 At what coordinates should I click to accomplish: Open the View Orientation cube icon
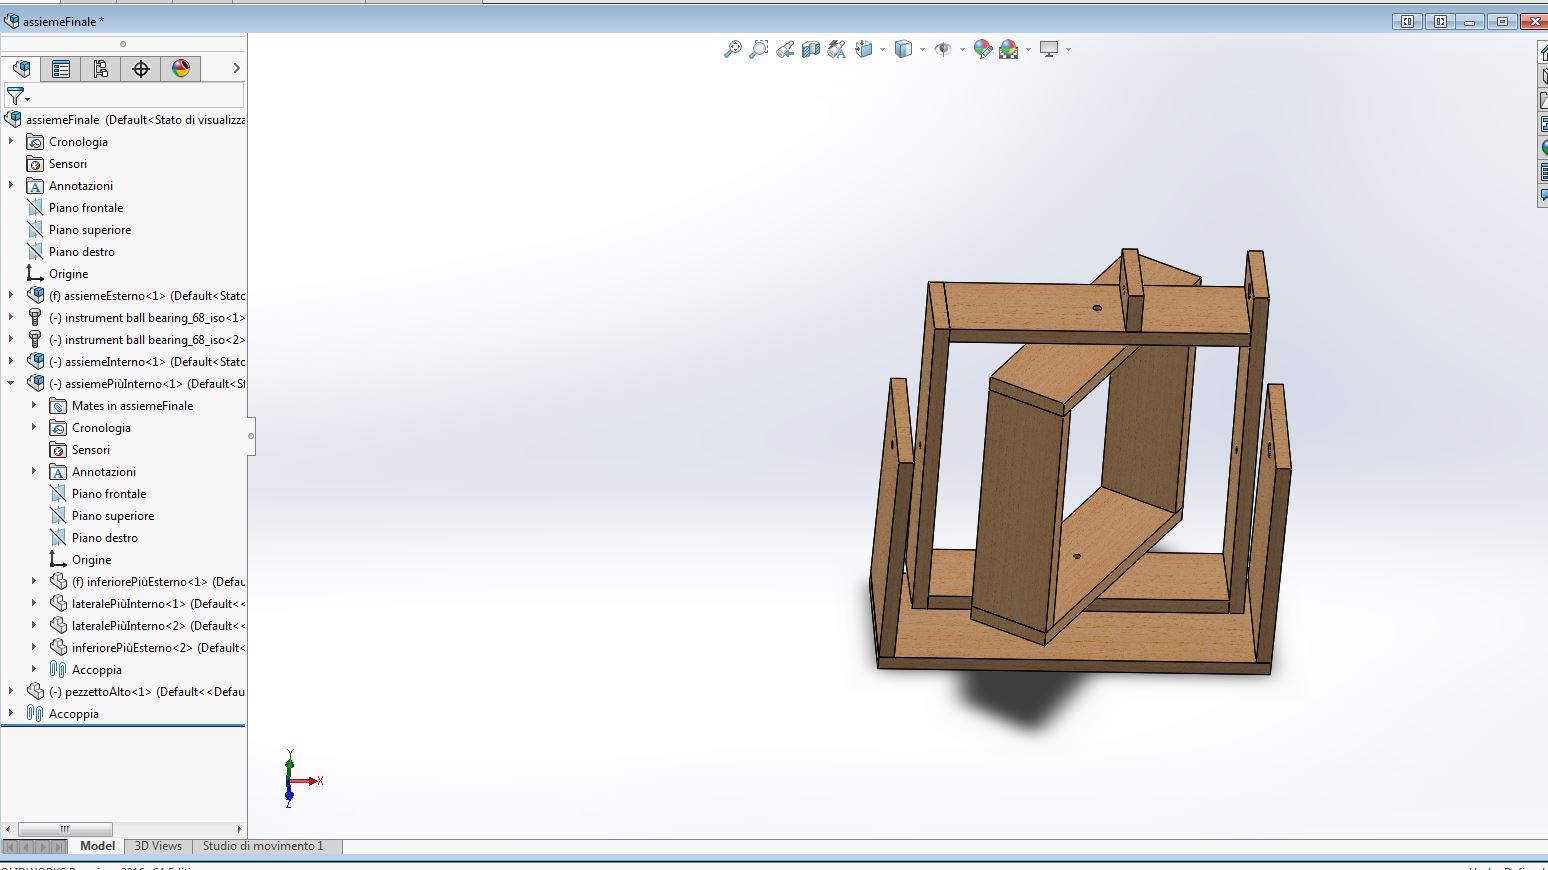[x=864, y=49]
